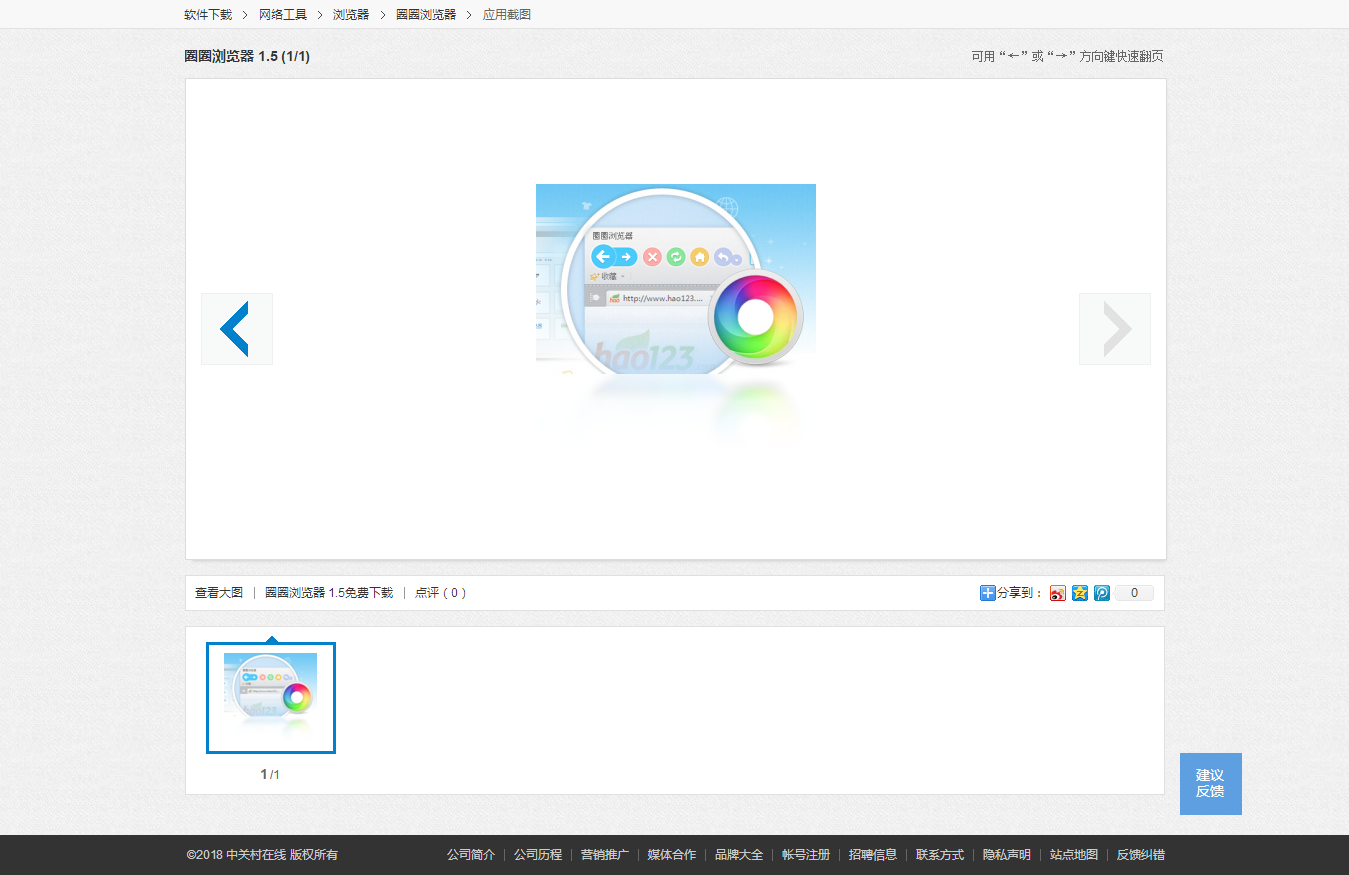Click the arrow-key paging hint text

1067,57
